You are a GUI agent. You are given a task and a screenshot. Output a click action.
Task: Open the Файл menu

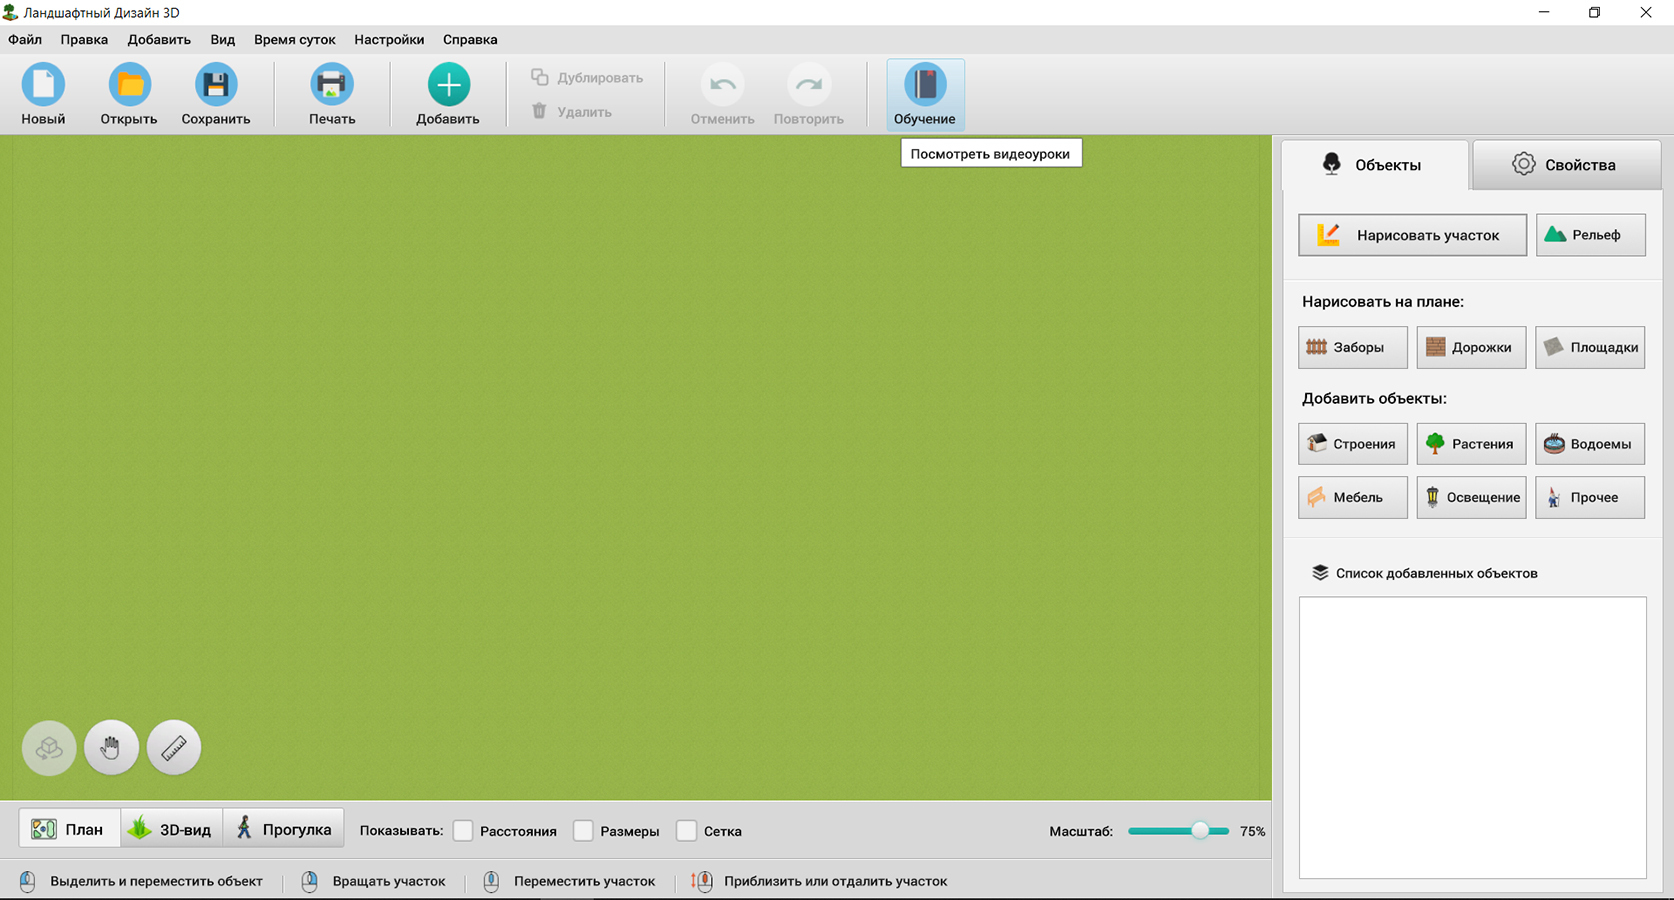pos(25,40)
